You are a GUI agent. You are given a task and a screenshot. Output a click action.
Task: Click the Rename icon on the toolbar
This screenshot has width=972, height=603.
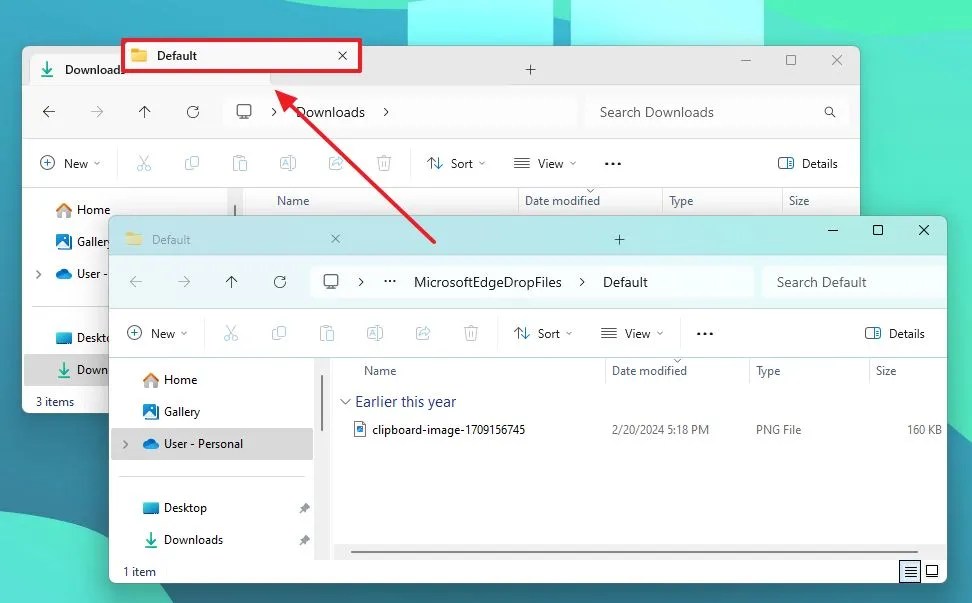coord(375,332)
